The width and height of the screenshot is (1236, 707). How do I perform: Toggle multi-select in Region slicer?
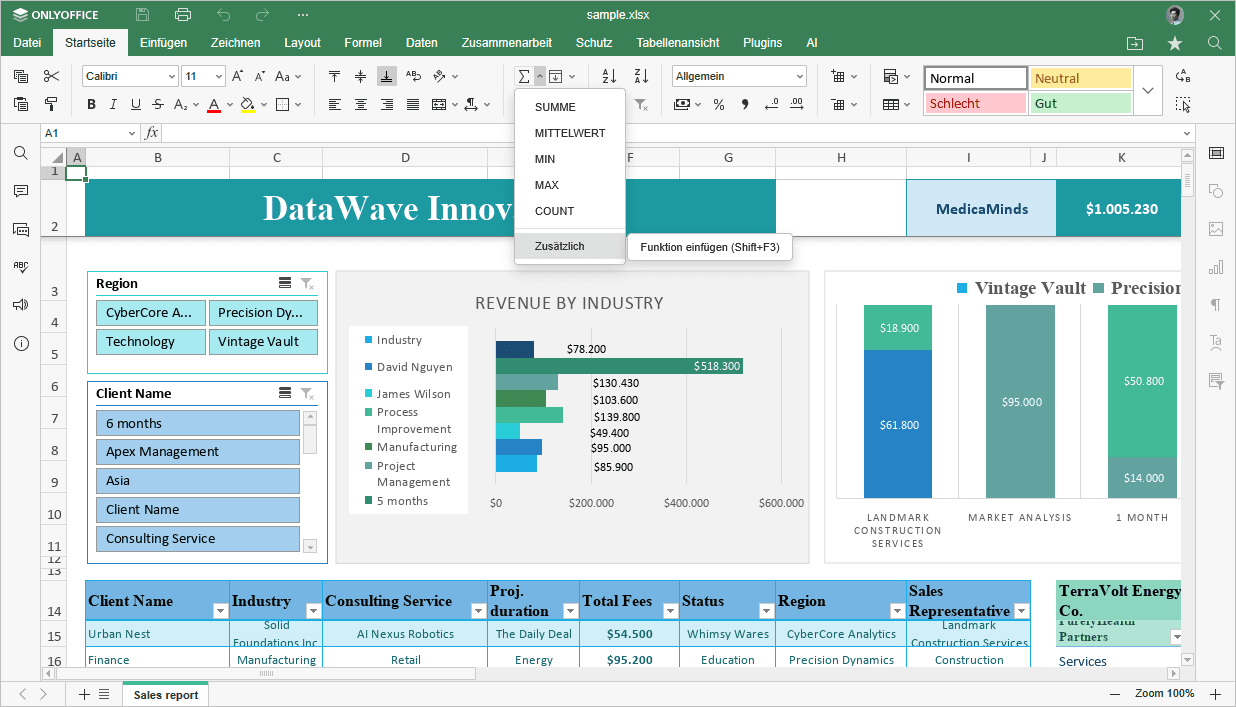tap(285, 284)
